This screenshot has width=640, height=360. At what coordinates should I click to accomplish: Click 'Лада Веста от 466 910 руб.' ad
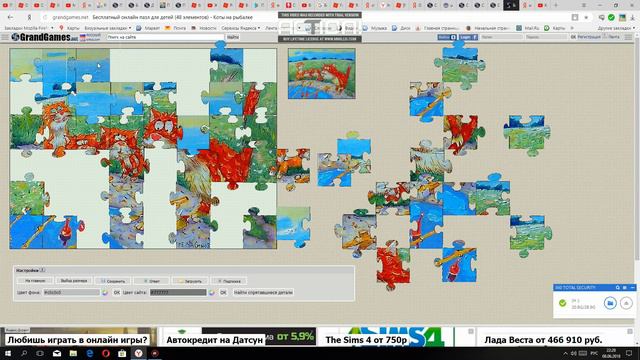click(543, 340)
